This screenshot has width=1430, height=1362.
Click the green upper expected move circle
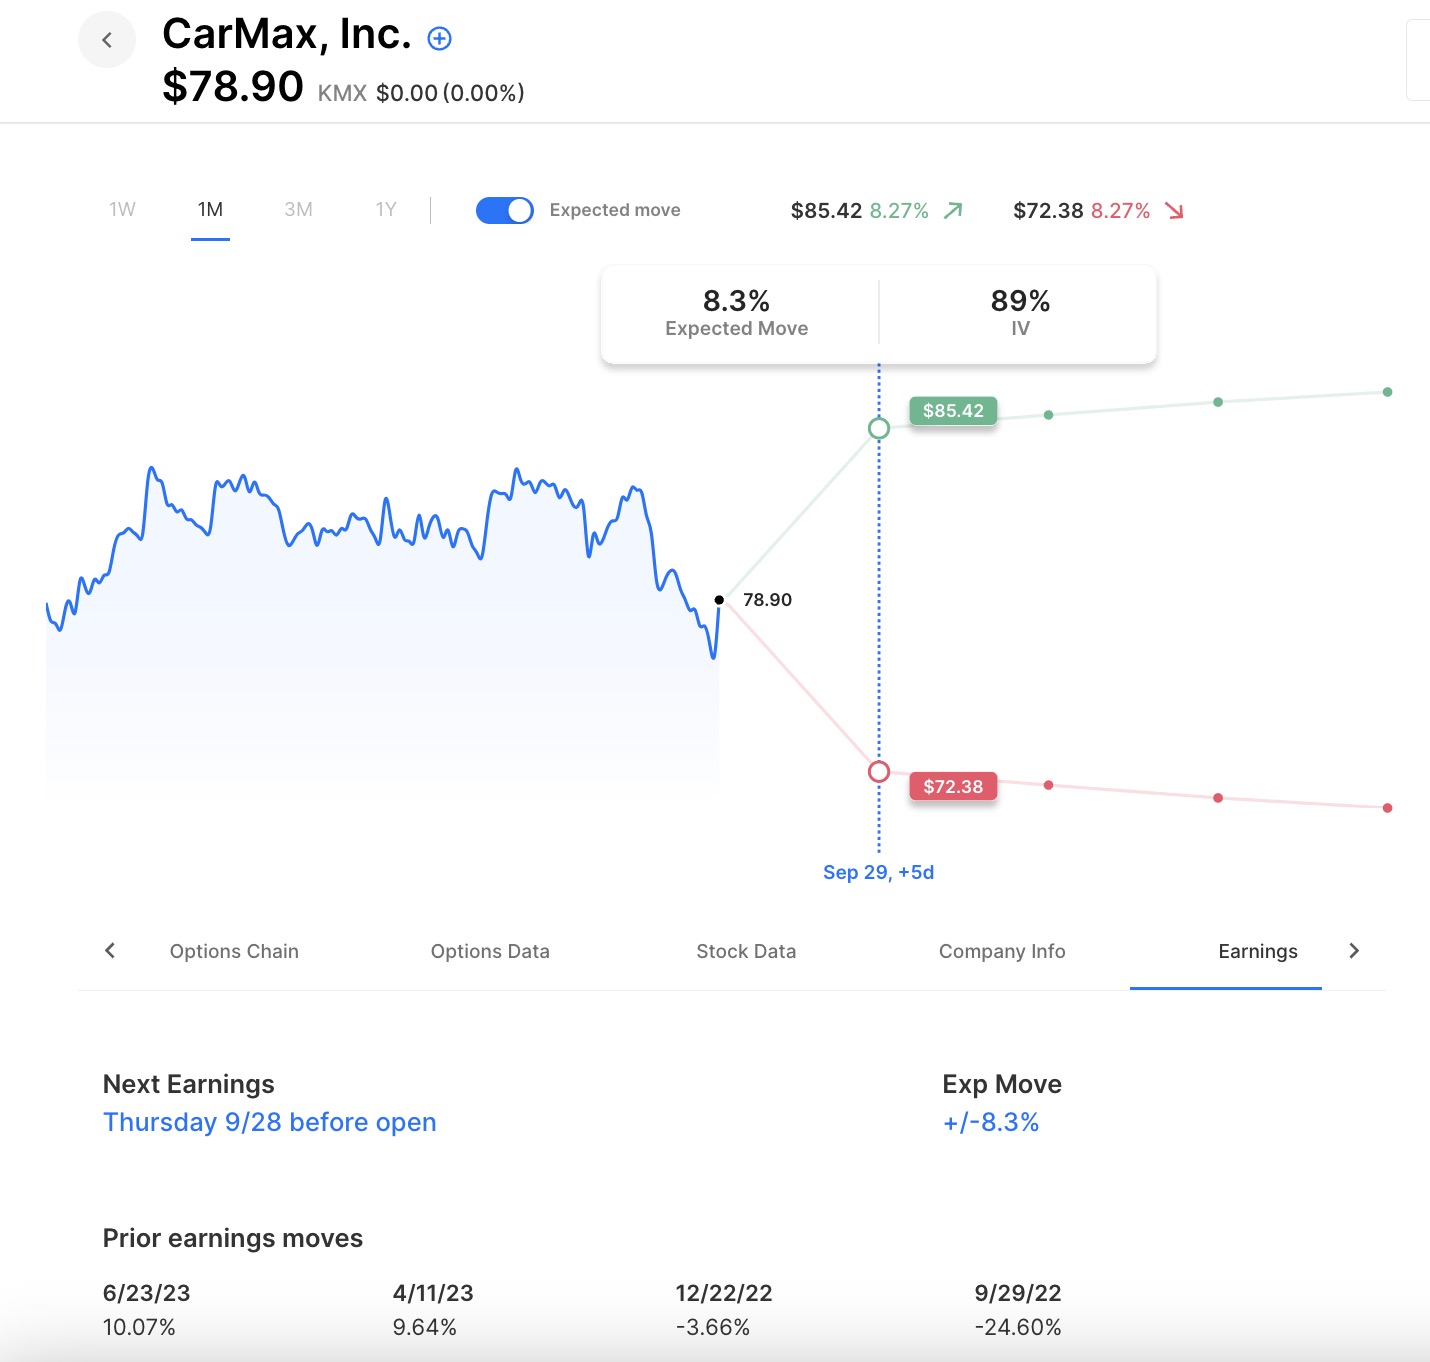click(x=879, y=429)
